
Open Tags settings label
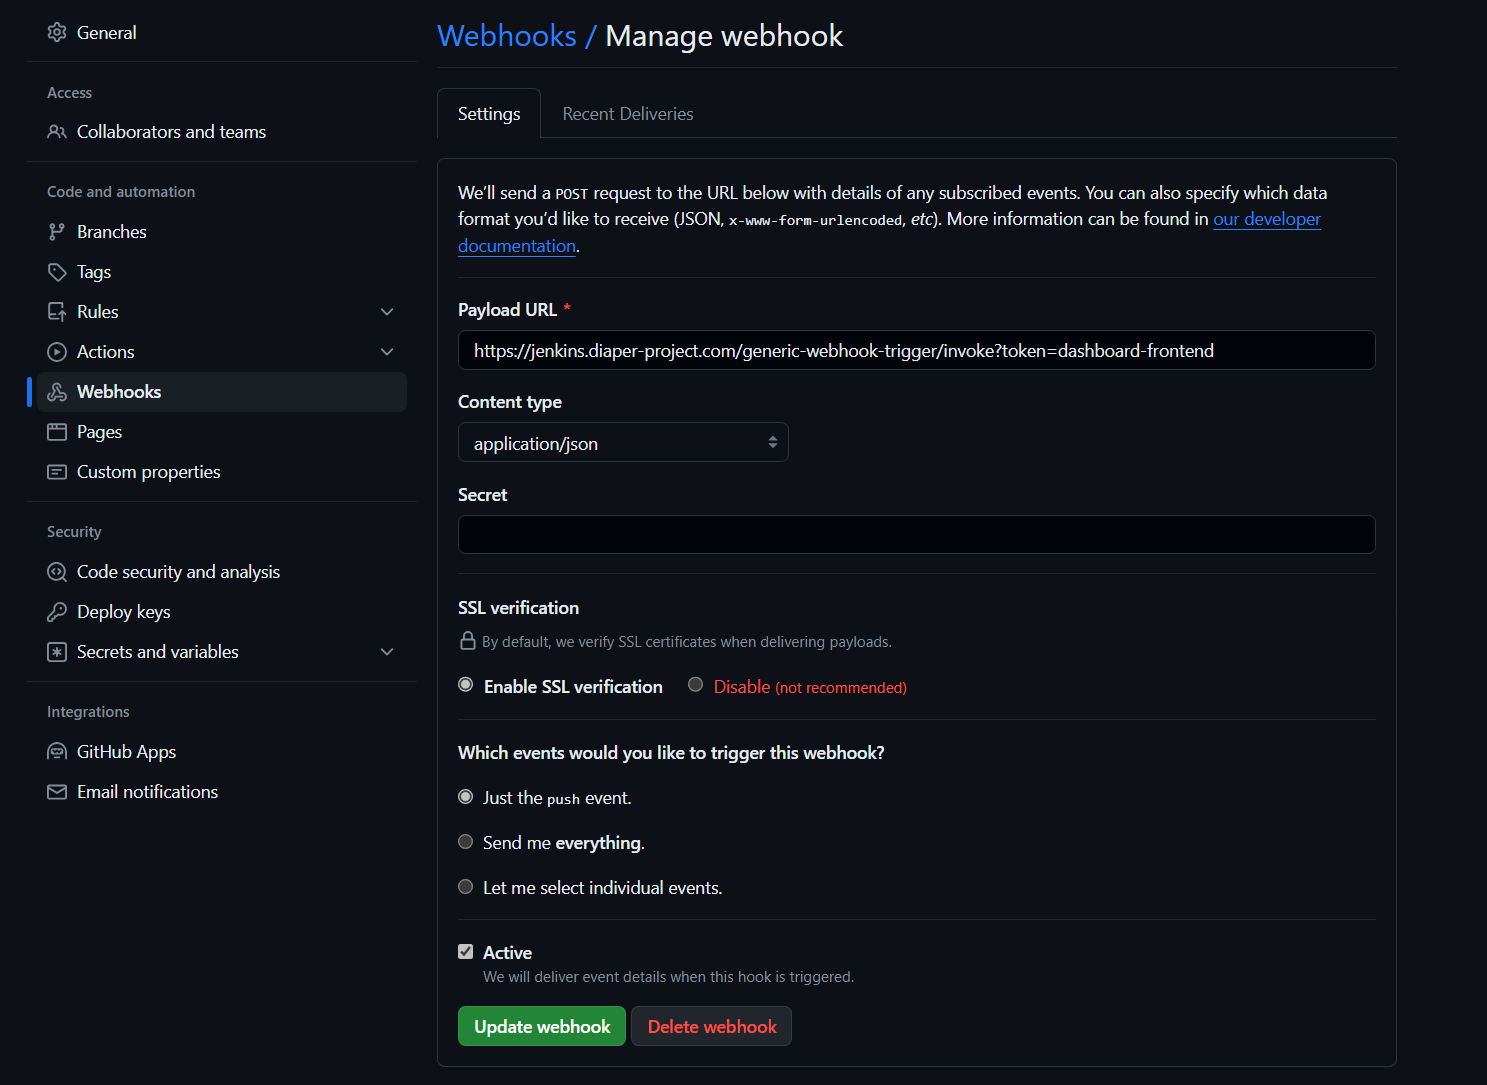[x=94, y=272]
